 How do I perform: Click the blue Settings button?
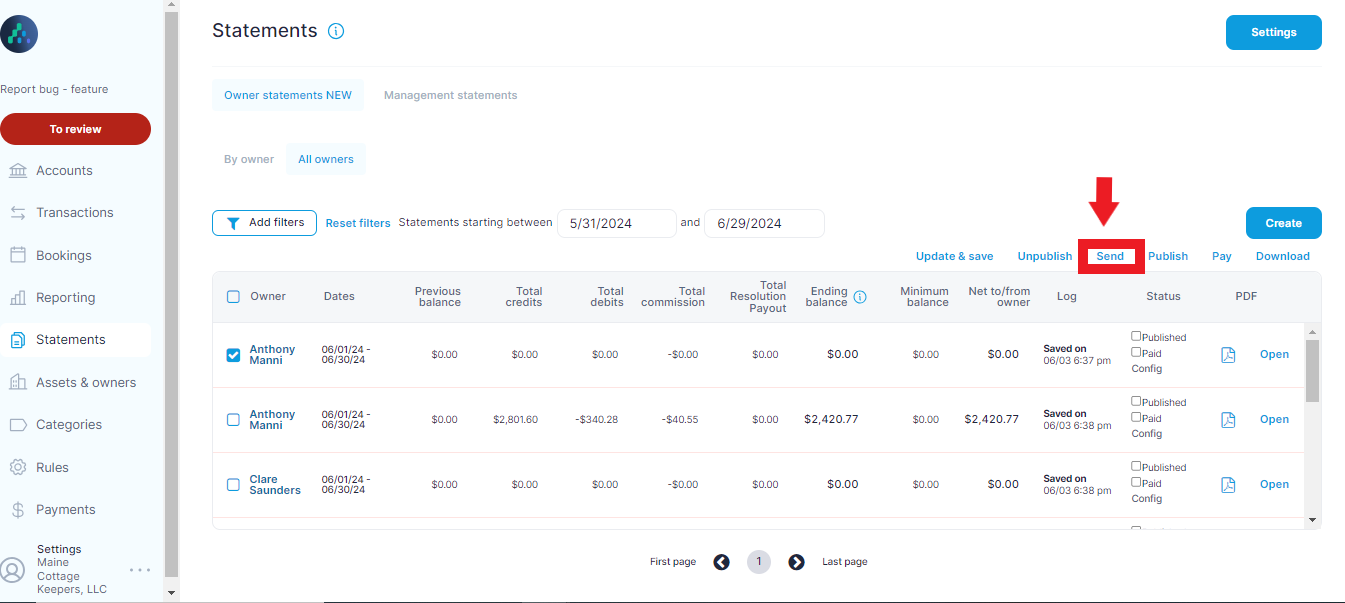coord(1274,33)
